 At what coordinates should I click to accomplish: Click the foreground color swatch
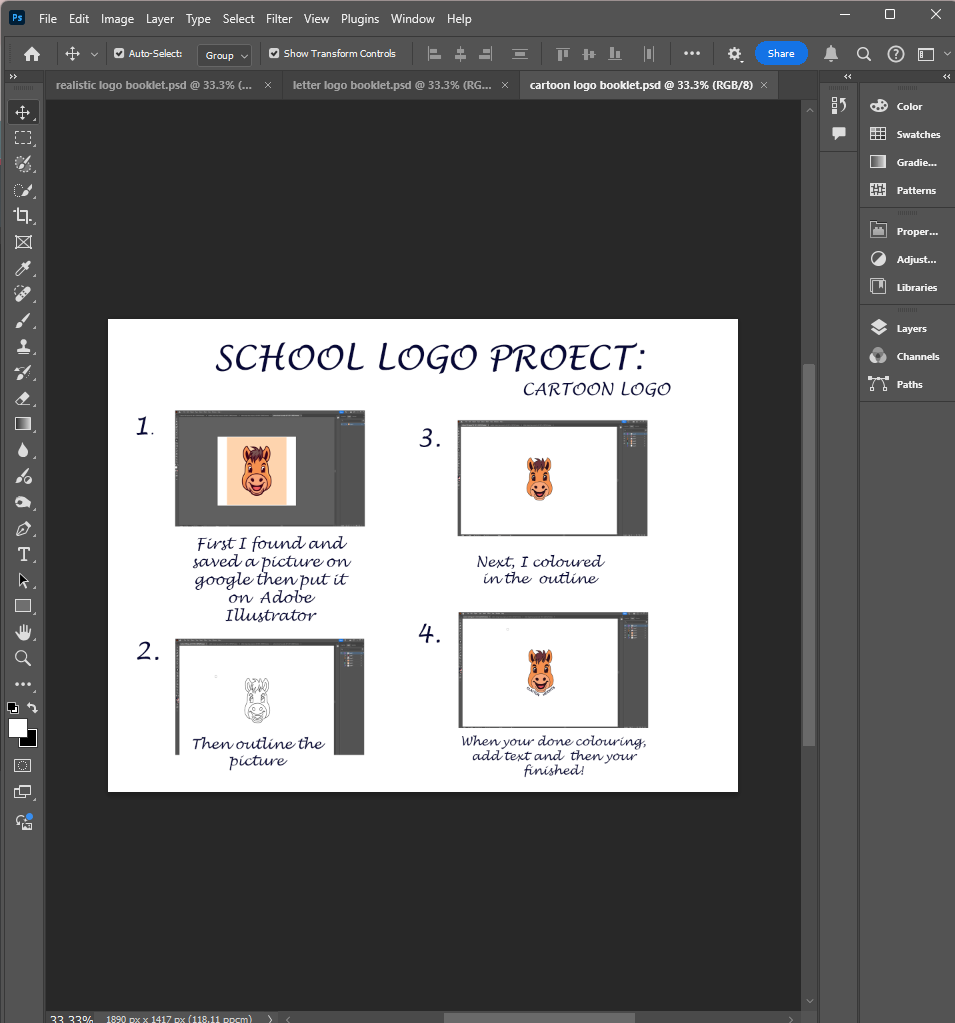point(18,728)
